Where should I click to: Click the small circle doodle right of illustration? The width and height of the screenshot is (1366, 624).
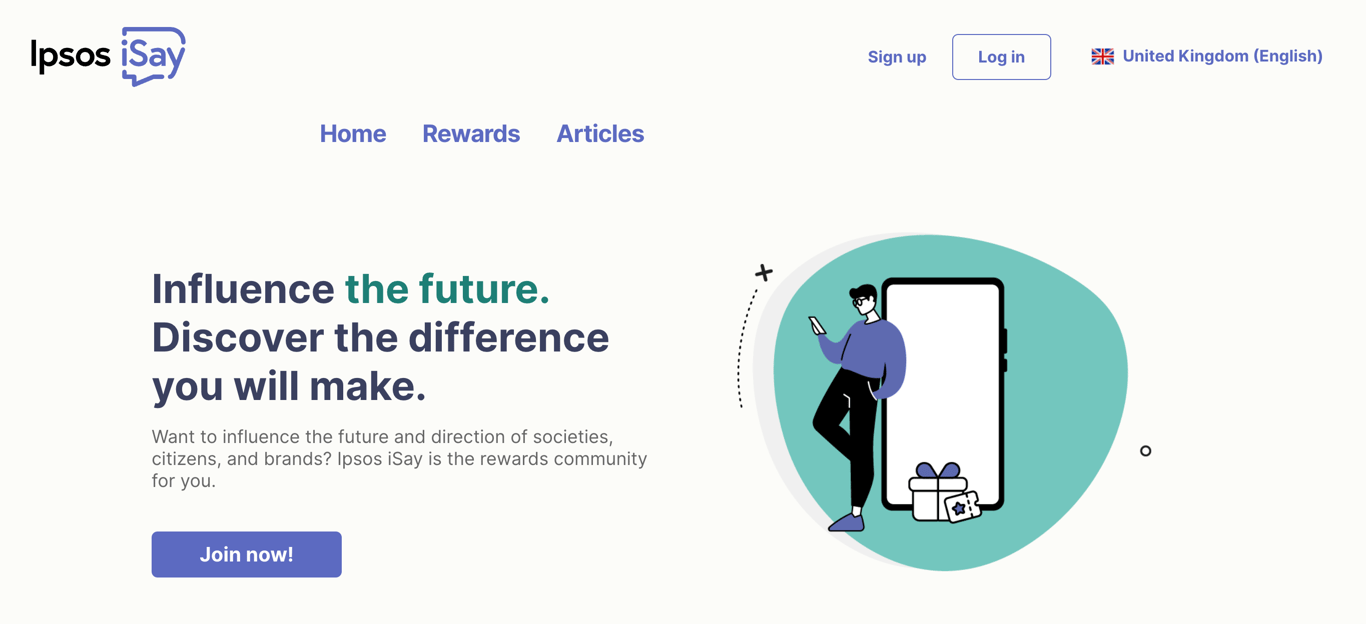click(1145, 451)
